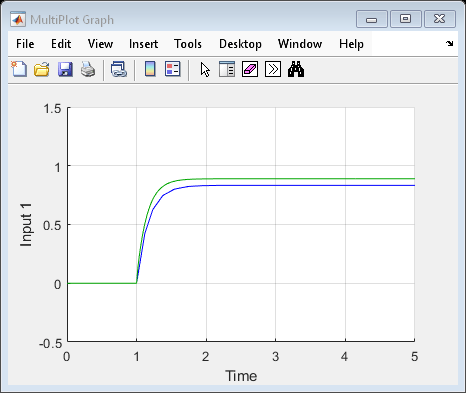Image resolution: width=466 pixels, height=393 pixels.
Task: Click the double chevron toolbar icon
Action: pyautogui.click(x=273, y=69)
